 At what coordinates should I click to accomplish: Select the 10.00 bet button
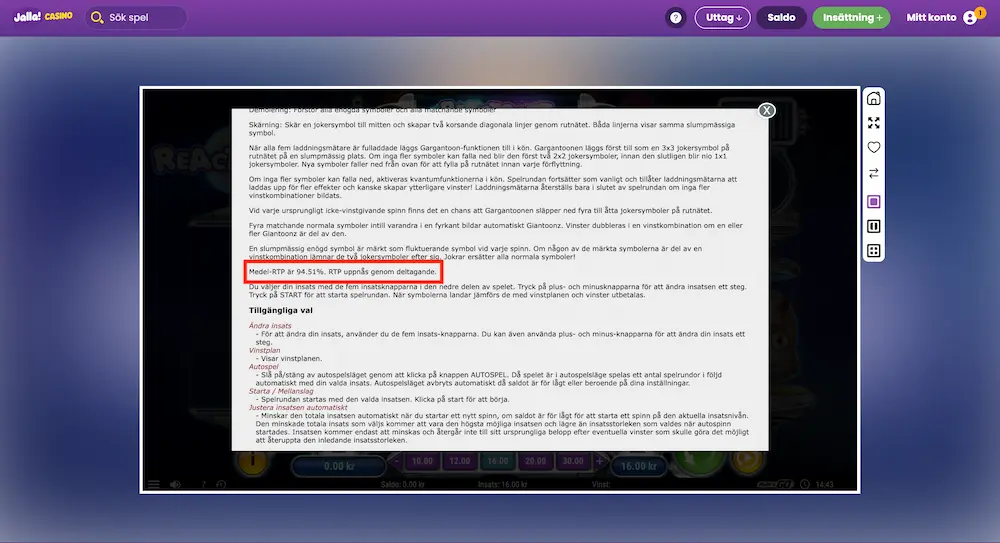pyautogui.click(x=422, y=461)
